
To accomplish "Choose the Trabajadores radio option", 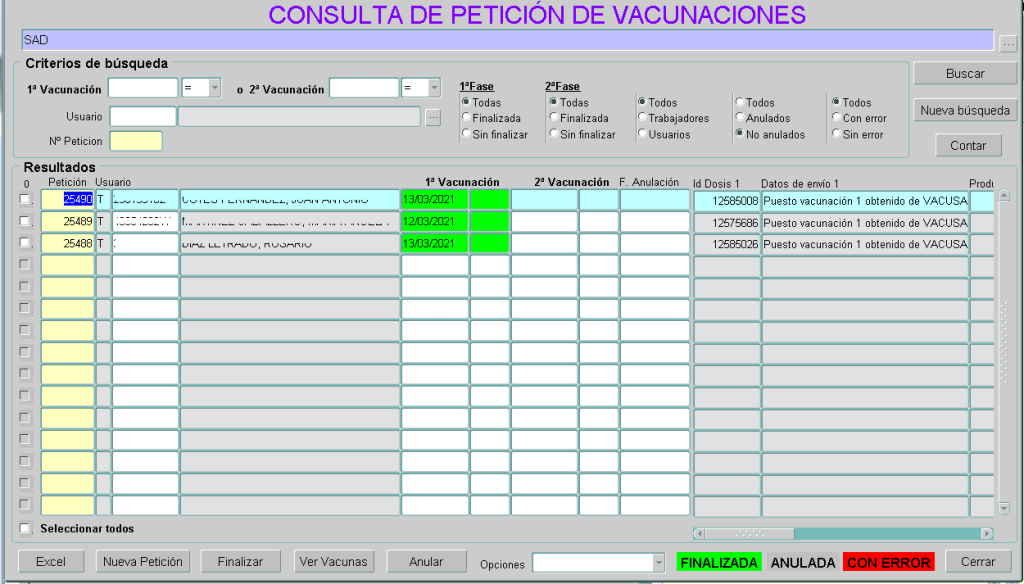I will pyautogui.click(x=641, y=118).
